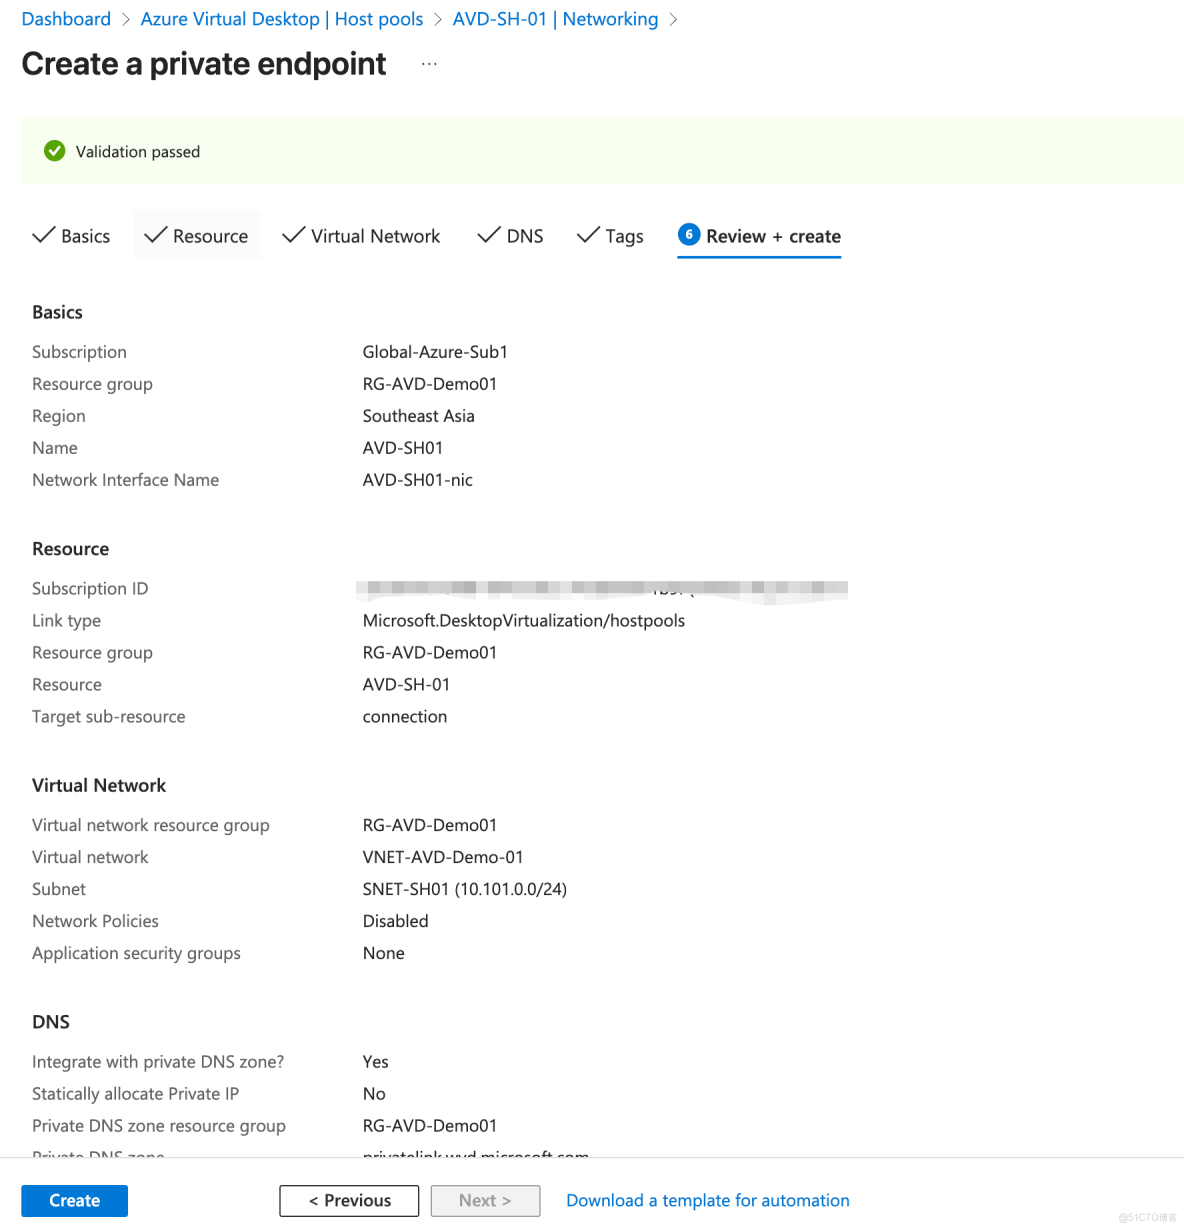Click the < Previous button
1184x1229 pixels.
[348, 1200]
